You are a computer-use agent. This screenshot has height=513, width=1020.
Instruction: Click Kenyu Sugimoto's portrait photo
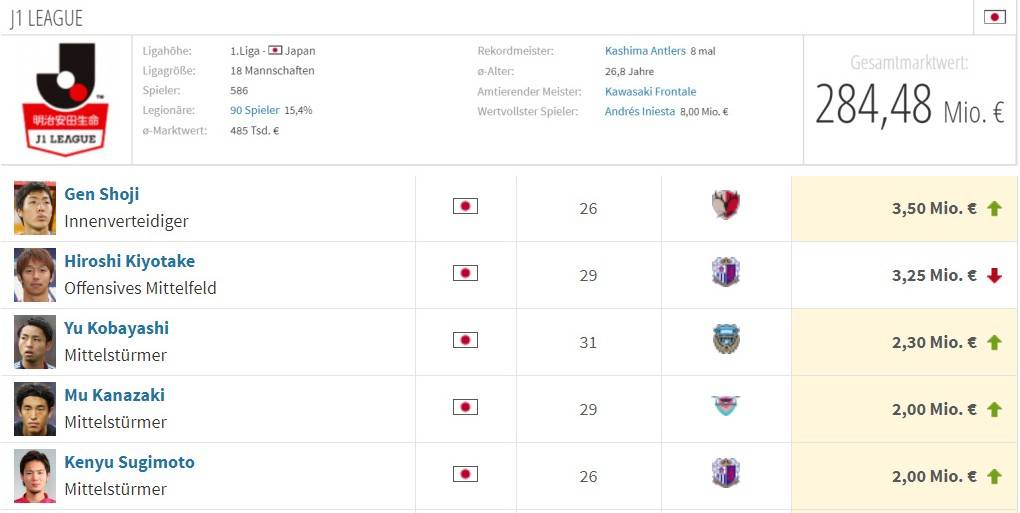tap(35, 476)
